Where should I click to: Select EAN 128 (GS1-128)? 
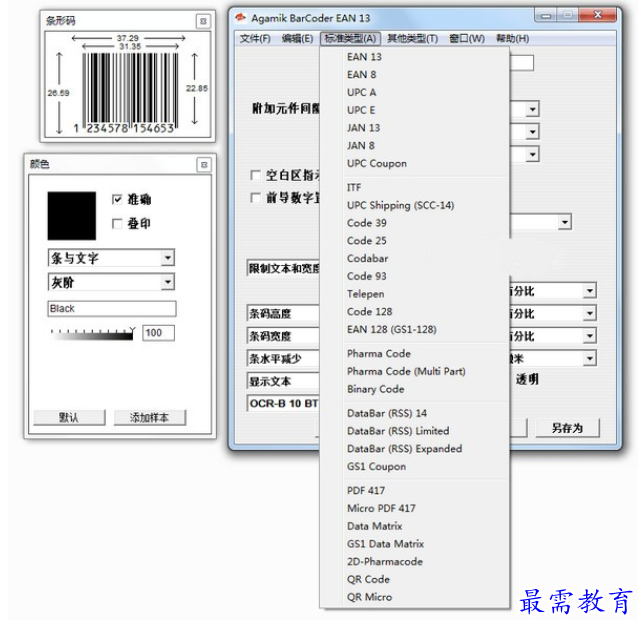[415, 330]
